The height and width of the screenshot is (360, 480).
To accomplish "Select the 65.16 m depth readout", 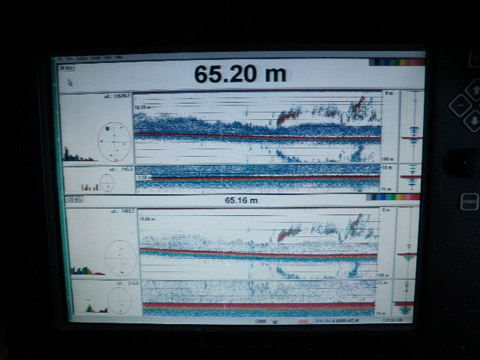I will [241, 200].
